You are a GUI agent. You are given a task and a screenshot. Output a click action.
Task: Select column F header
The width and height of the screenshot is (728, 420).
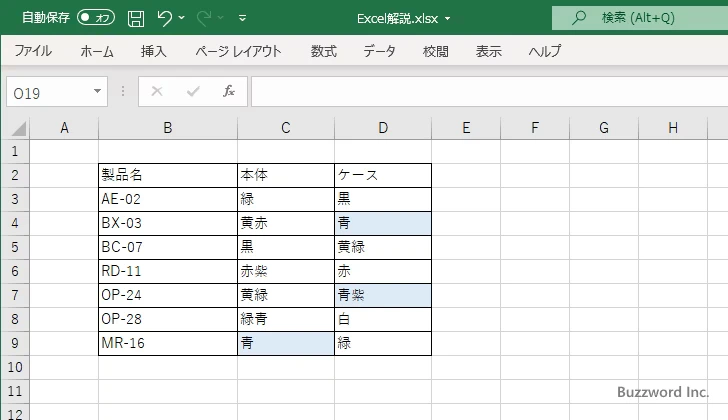coord(535,128)
